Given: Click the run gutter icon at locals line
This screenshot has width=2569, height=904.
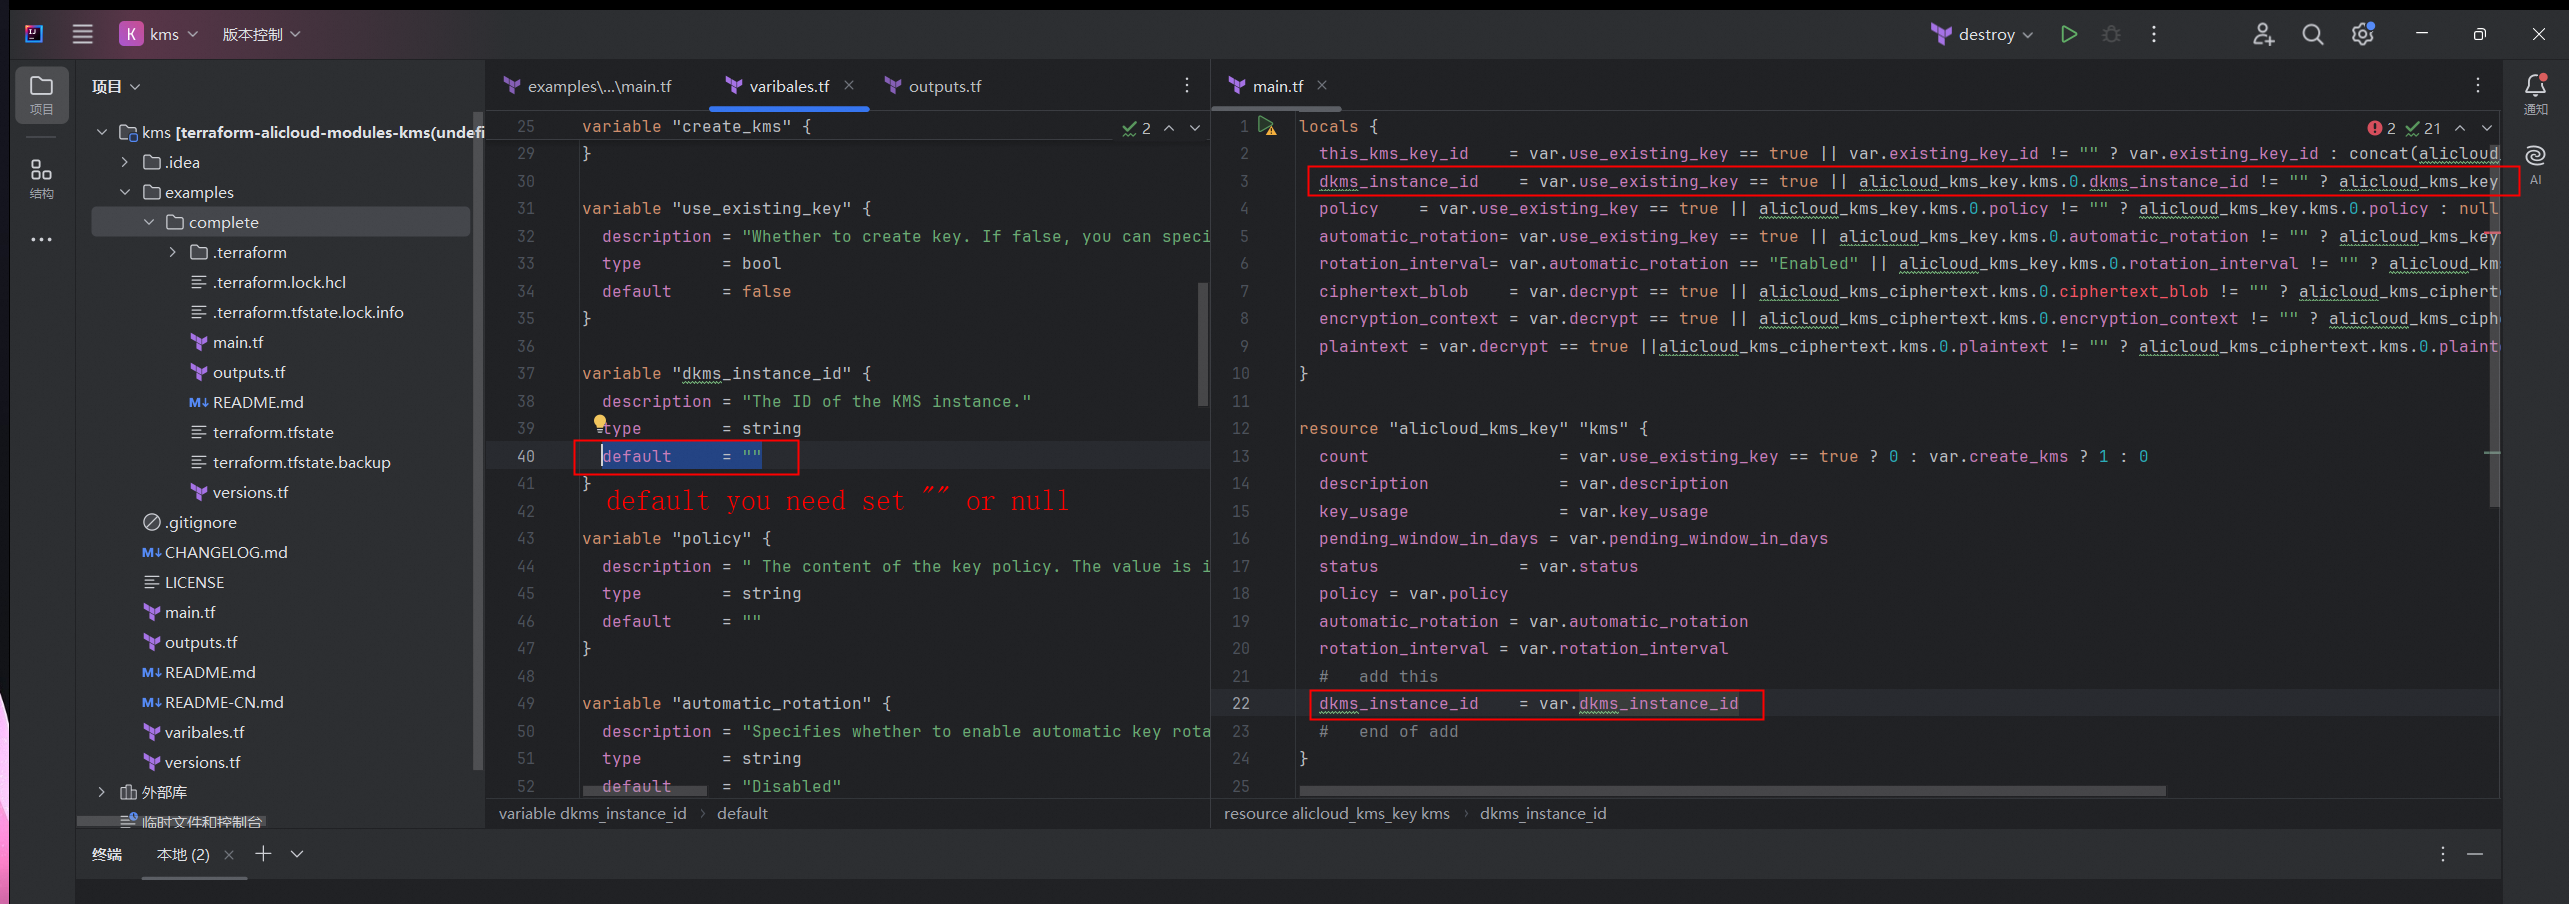Looking at the screenshot, I should tap(1267, 126).
